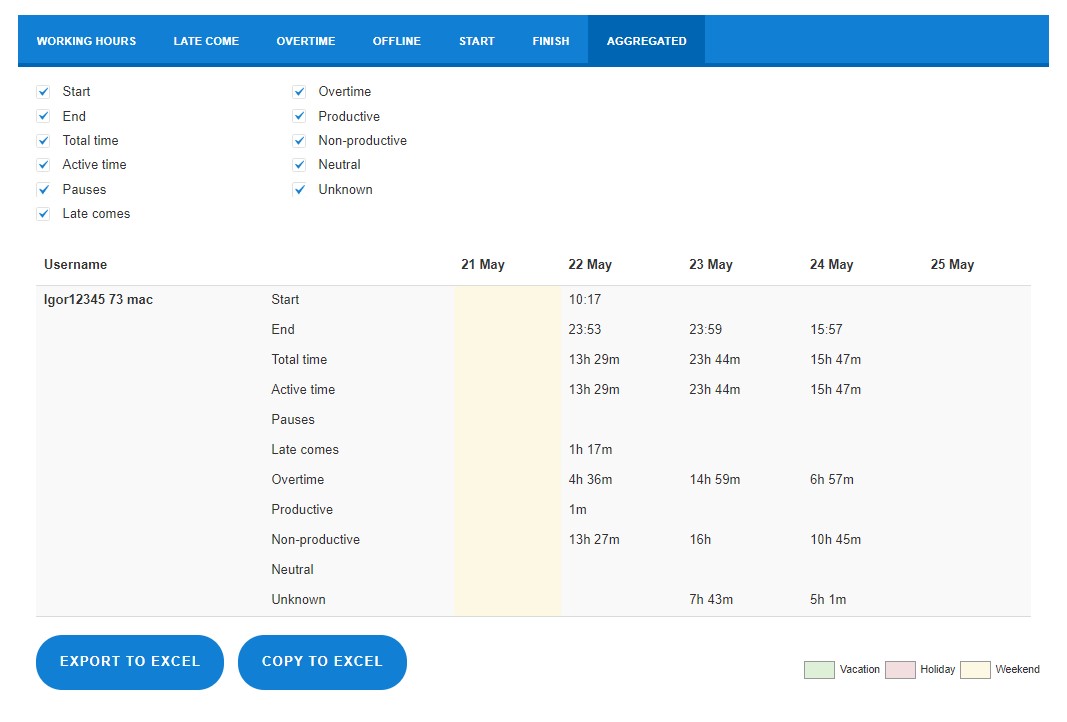Screen dimensions: 1067x722
Task: Click the Copy to Excel button
Action: tap(323, 662)
